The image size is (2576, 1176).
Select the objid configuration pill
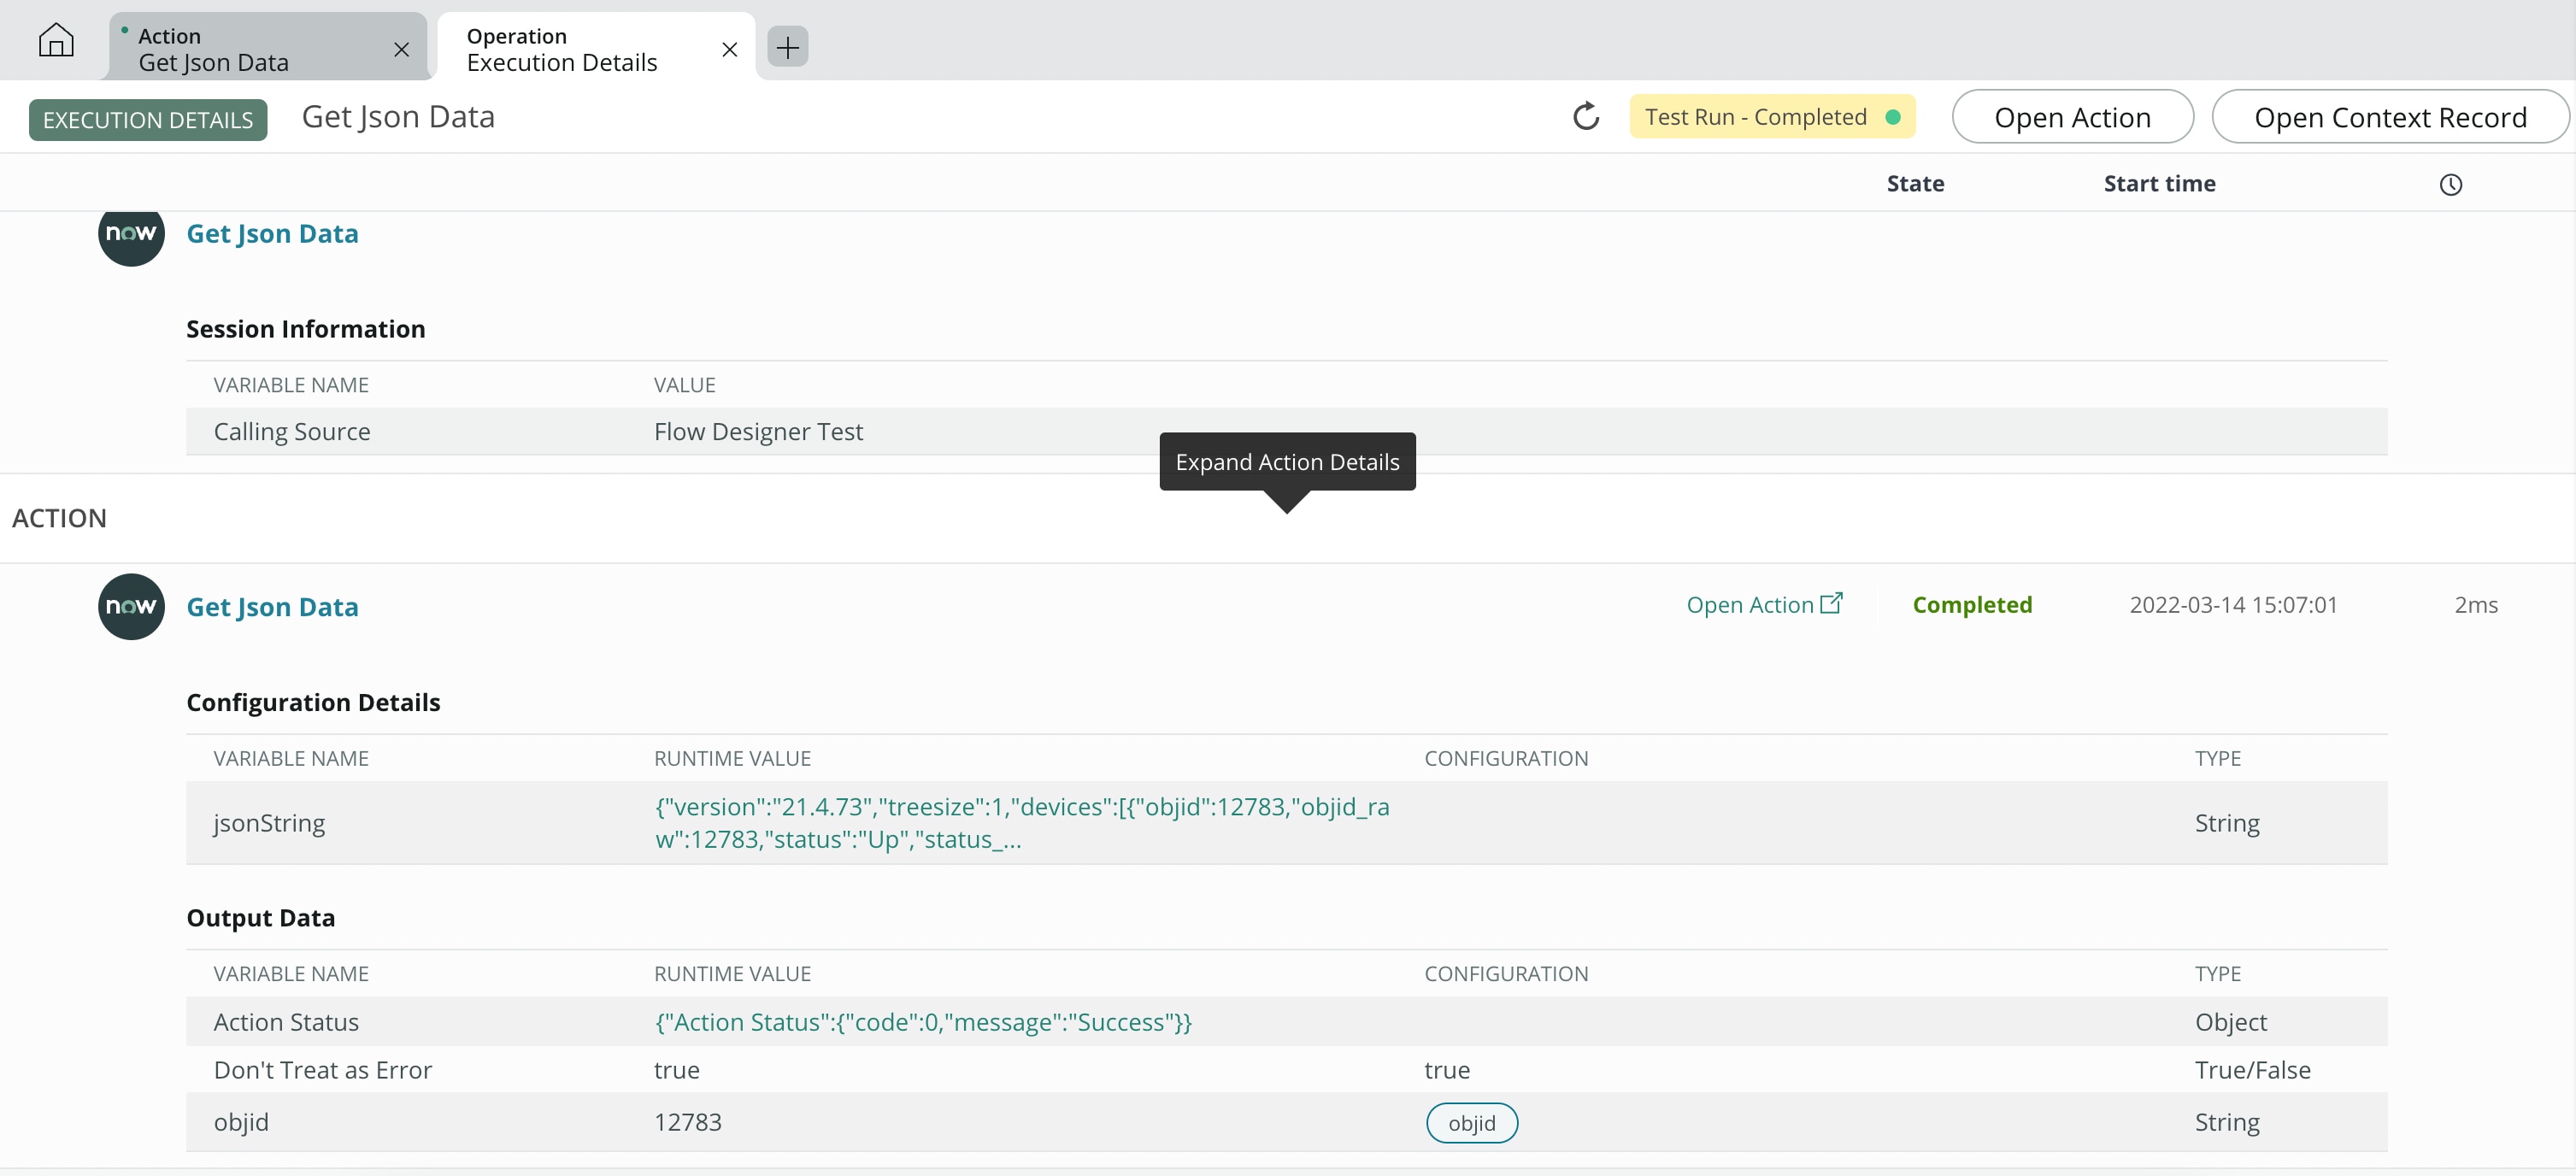click(x=1471, y=1122)
